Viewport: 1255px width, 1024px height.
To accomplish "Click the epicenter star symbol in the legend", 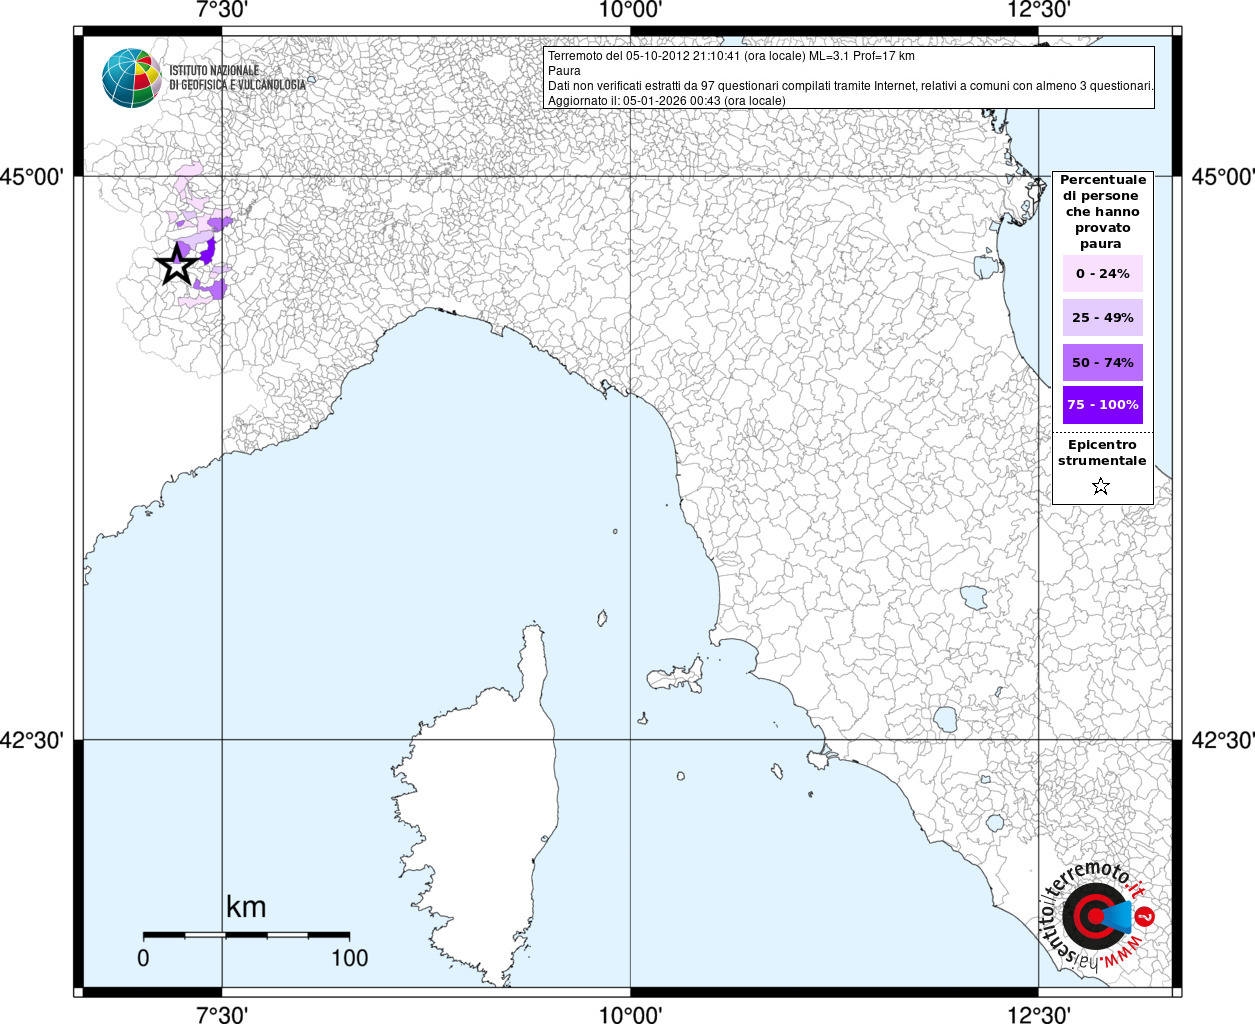I will pos(1101,486).
